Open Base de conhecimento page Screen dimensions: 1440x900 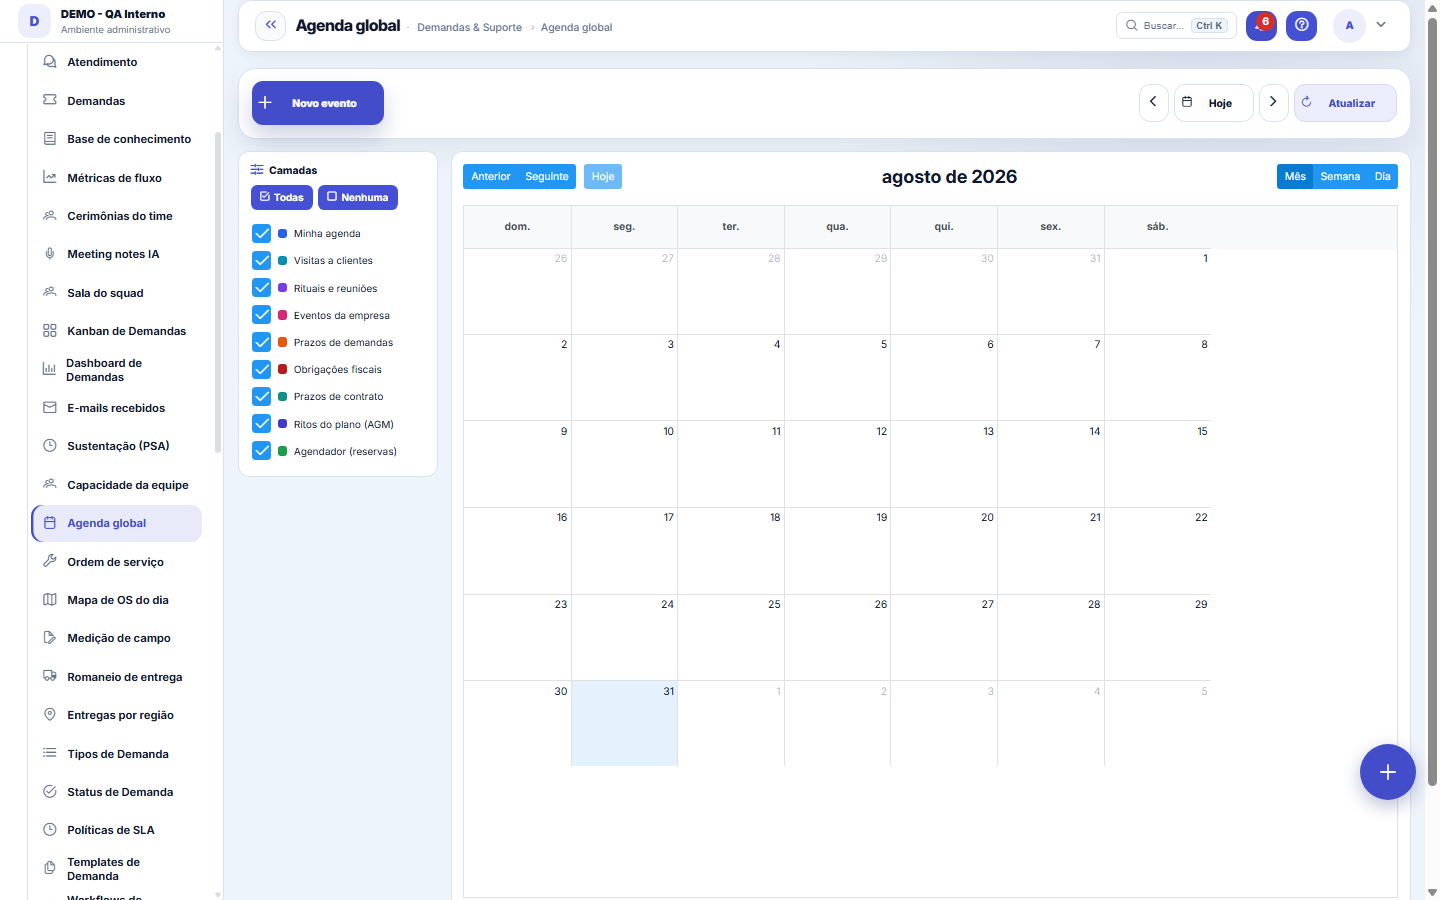point(117,139)
